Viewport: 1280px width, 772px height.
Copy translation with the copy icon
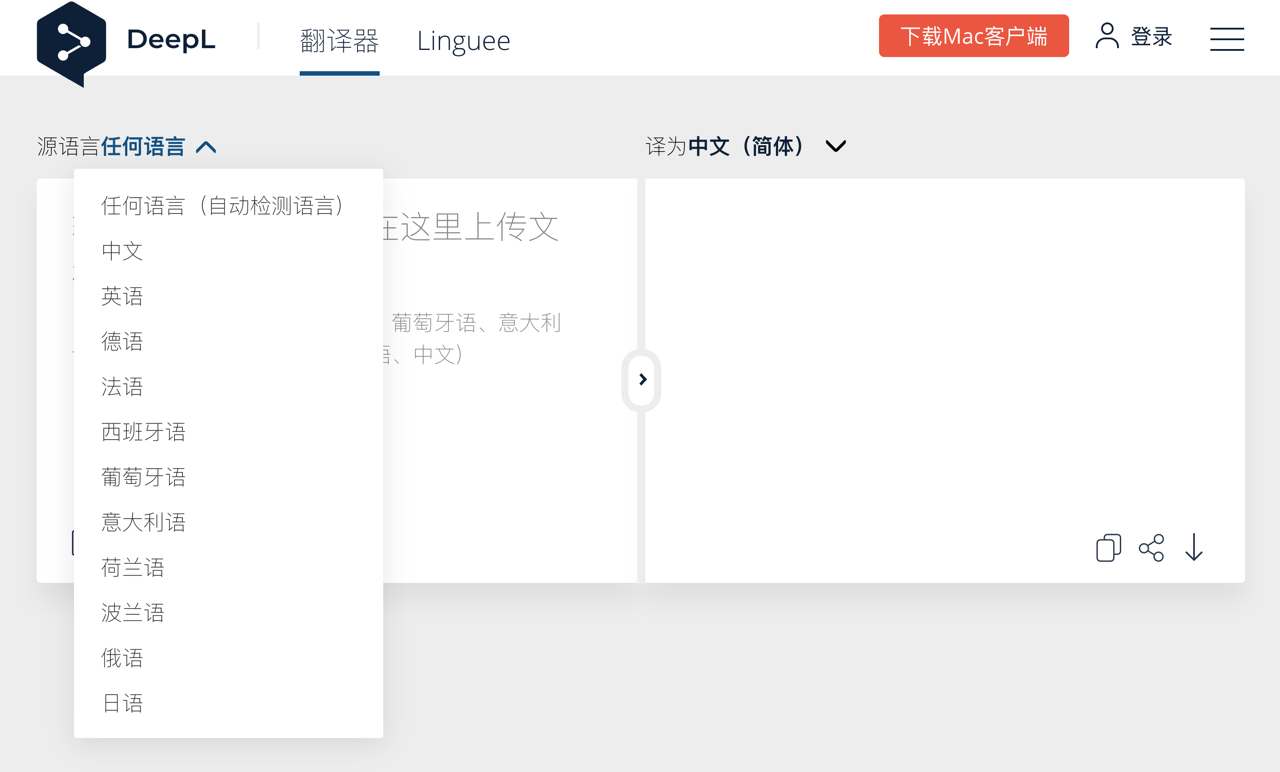(1108, 548)
